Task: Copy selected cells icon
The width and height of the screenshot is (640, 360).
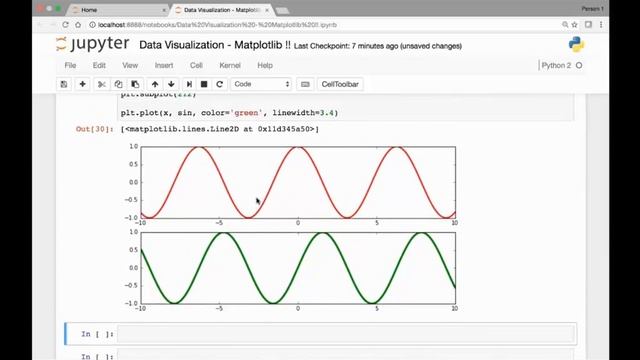Action: [118, 84]
